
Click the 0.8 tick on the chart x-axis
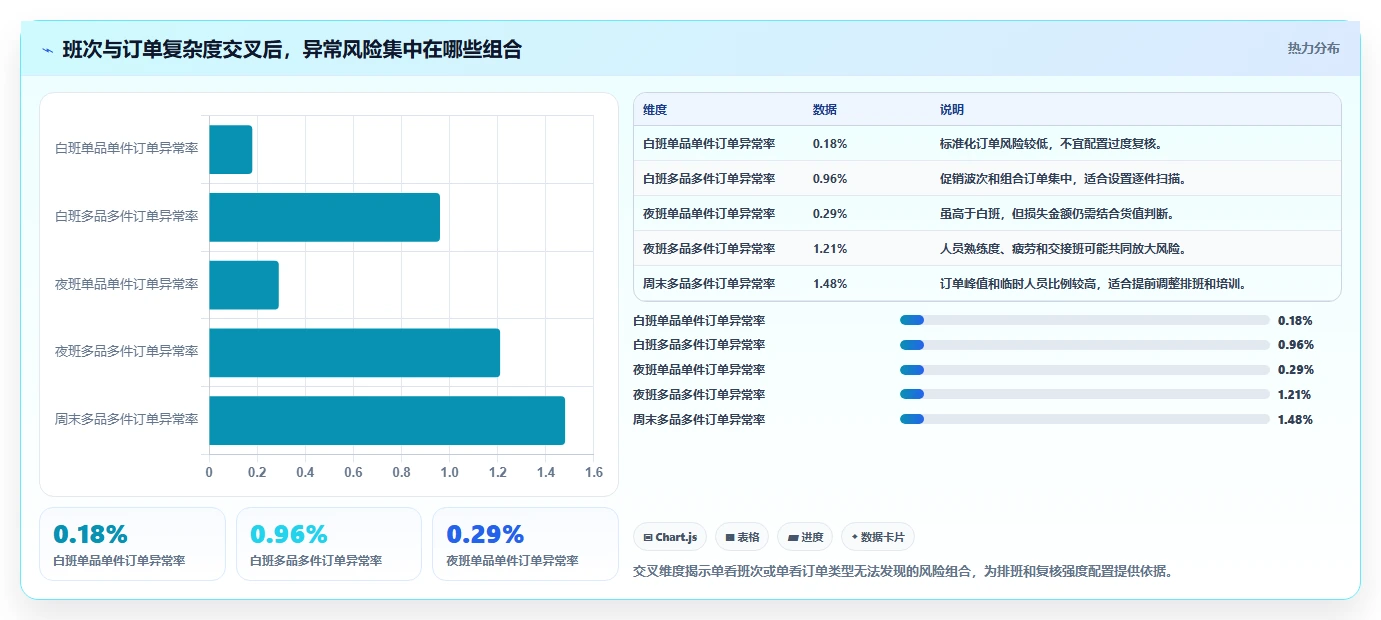(401, 473)
